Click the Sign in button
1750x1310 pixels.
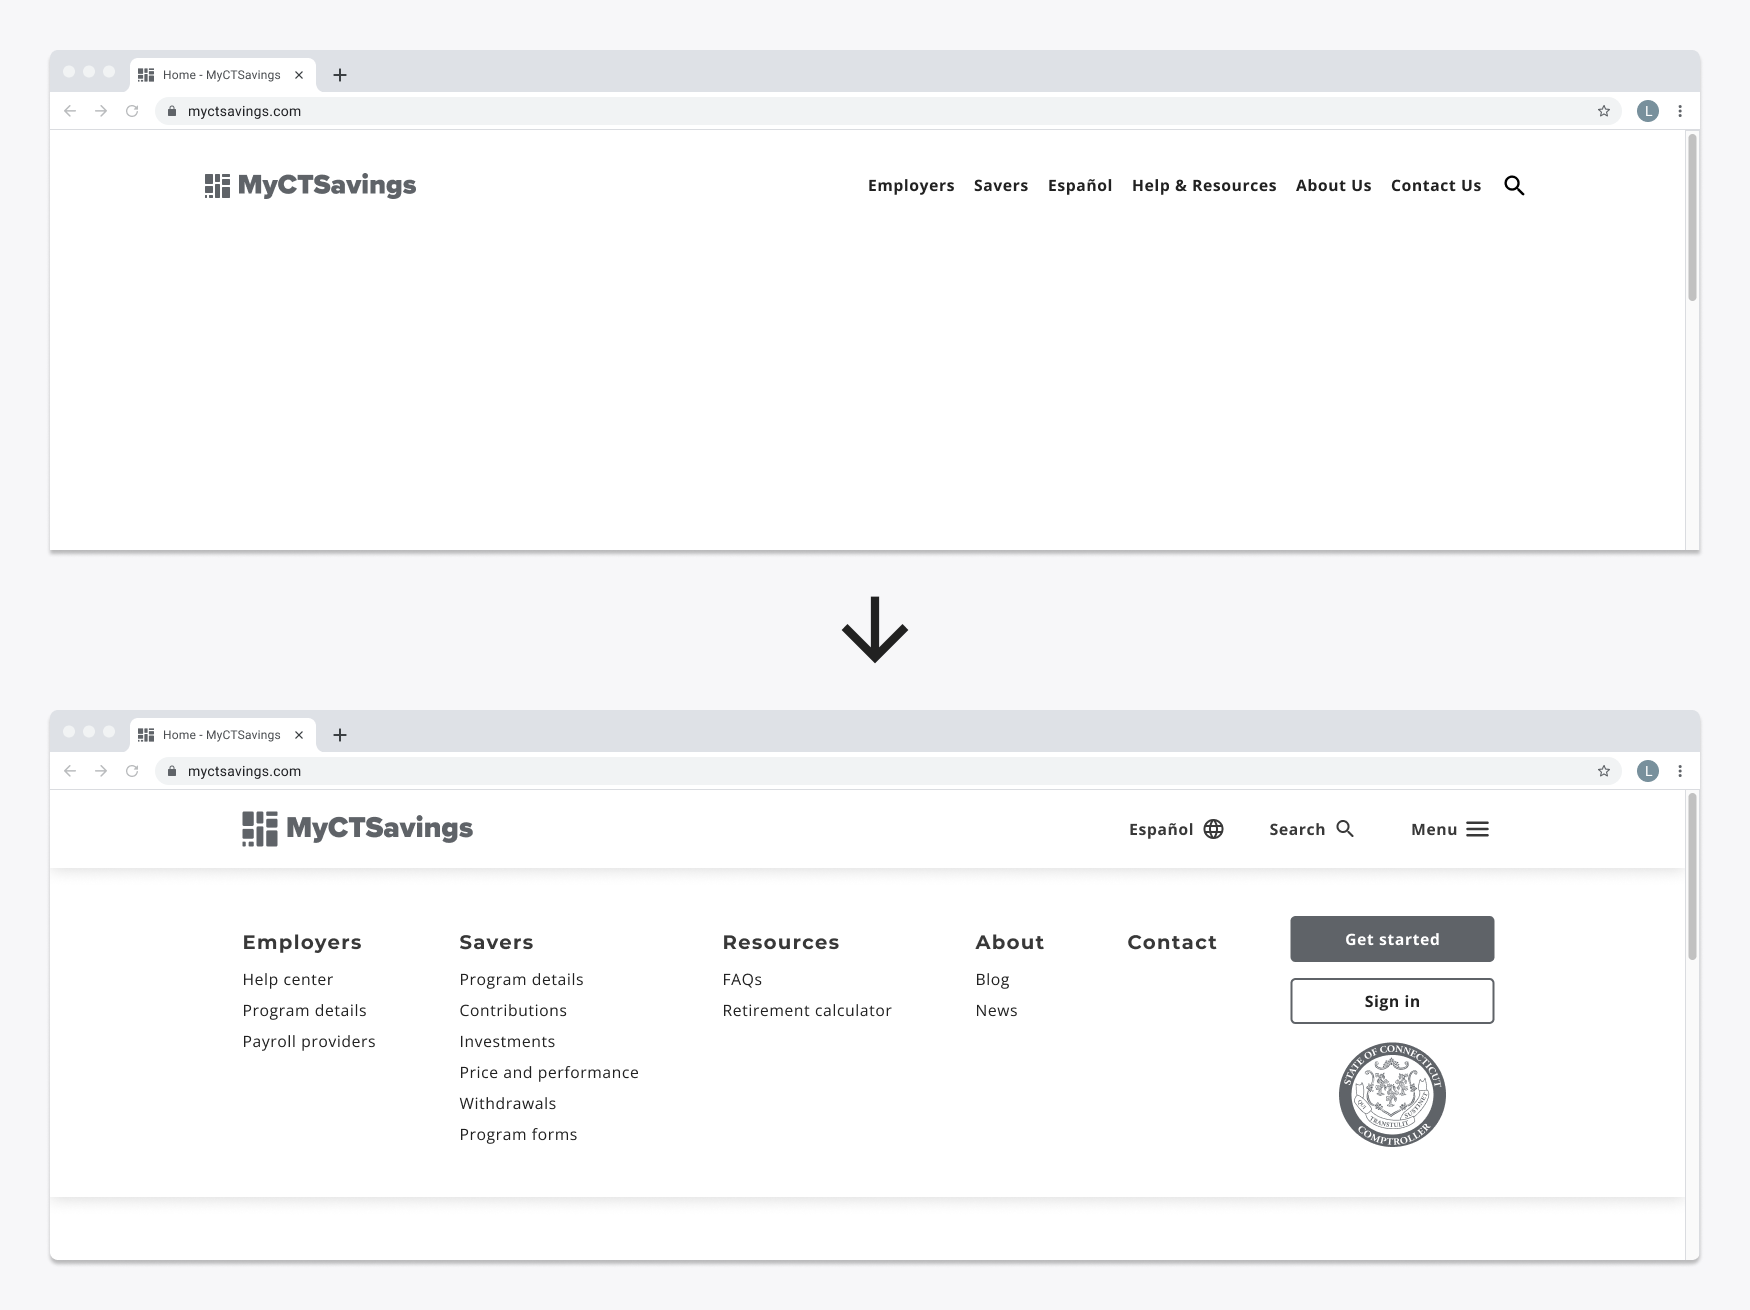(1391, 1000)
